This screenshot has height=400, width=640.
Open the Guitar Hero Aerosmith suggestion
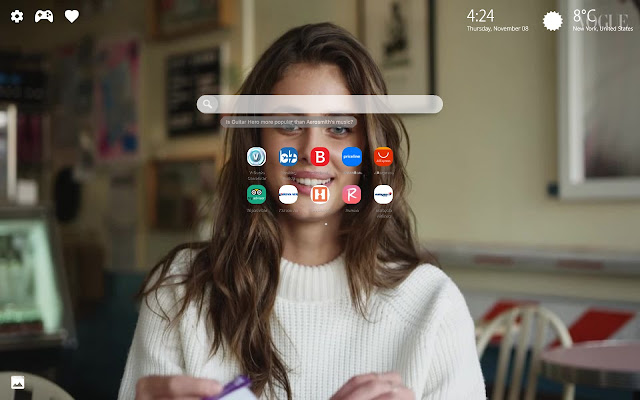289,122
